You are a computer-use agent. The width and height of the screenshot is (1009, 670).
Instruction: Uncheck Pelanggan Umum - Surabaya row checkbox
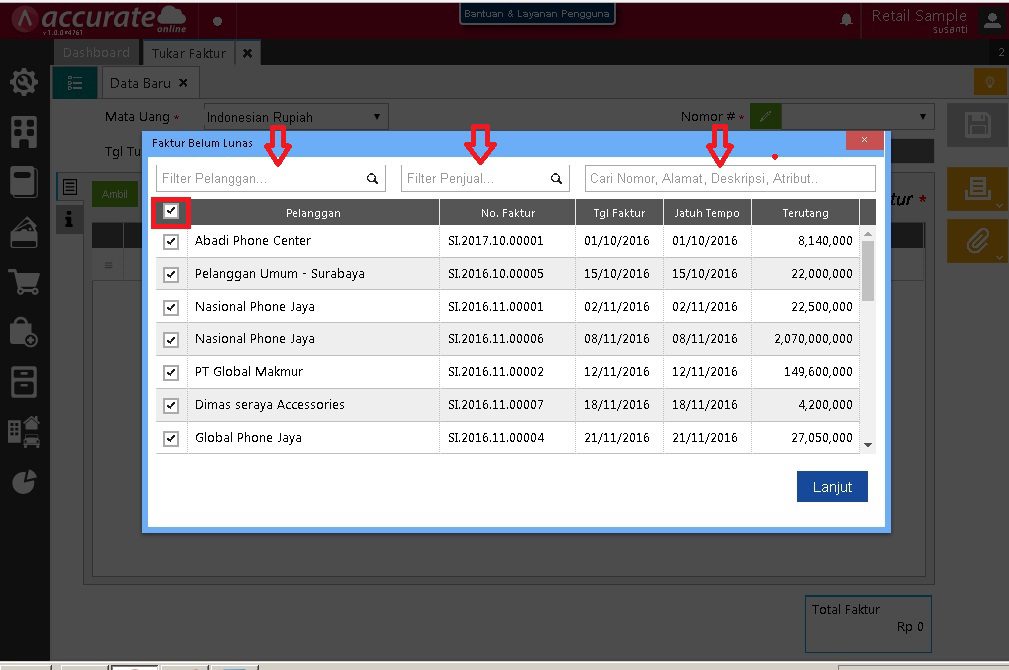pos(171,274)
